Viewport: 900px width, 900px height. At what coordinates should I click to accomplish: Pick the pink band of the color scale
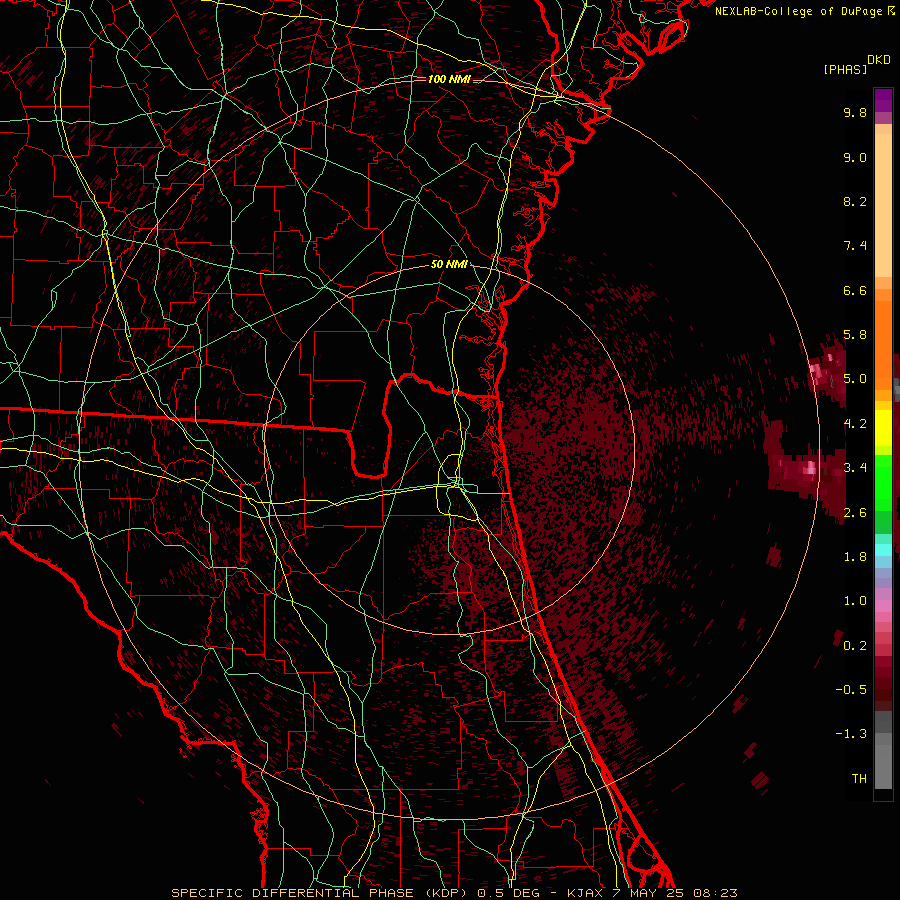(x=883, y=605)
